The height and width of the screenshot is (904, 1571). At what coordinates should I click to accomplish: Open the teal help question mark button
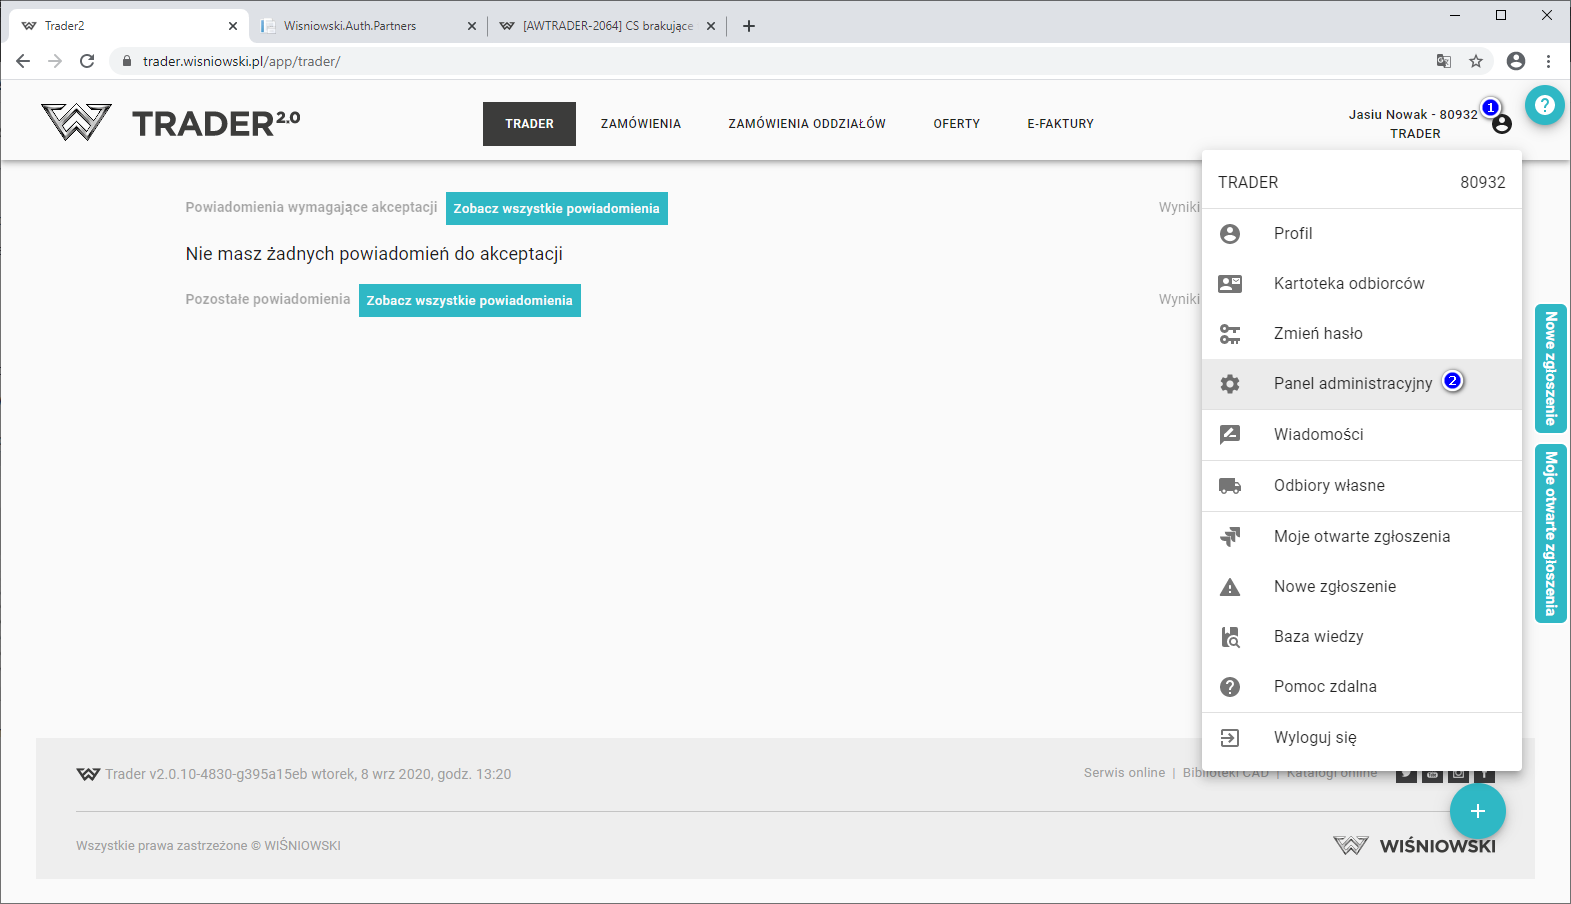tap(1544, 105)
